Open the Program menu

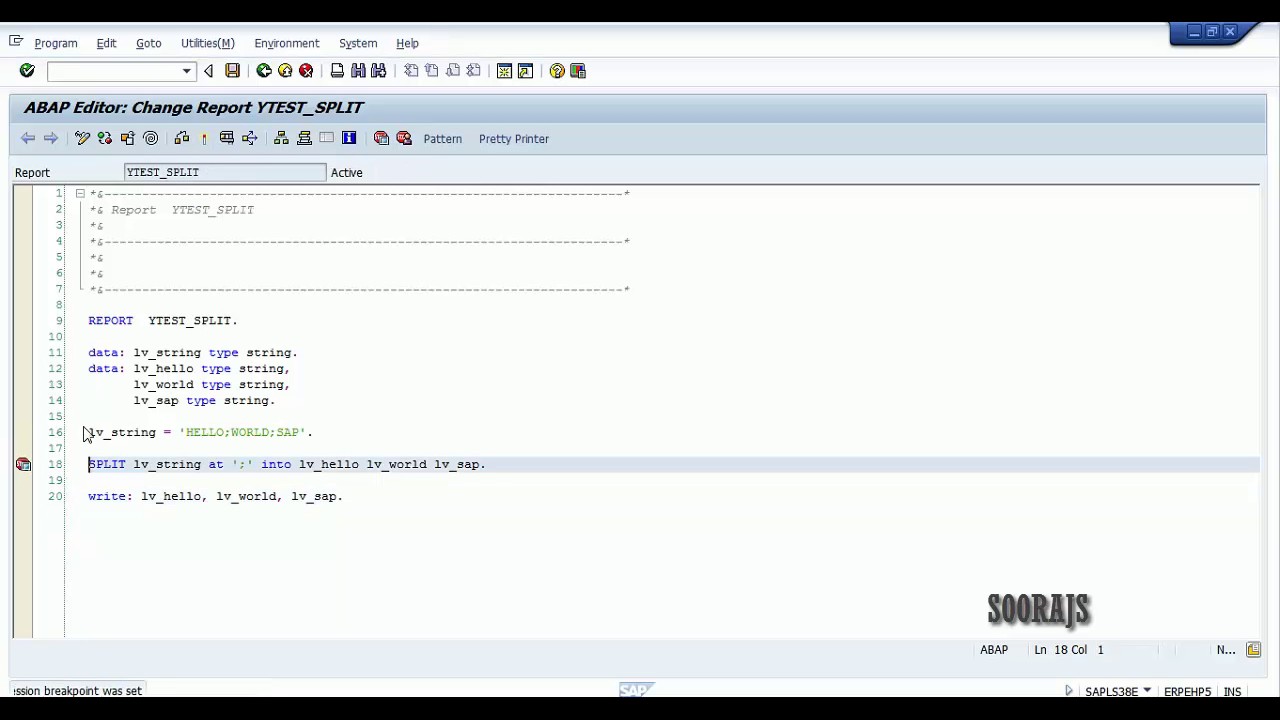[x=56, y=43]
